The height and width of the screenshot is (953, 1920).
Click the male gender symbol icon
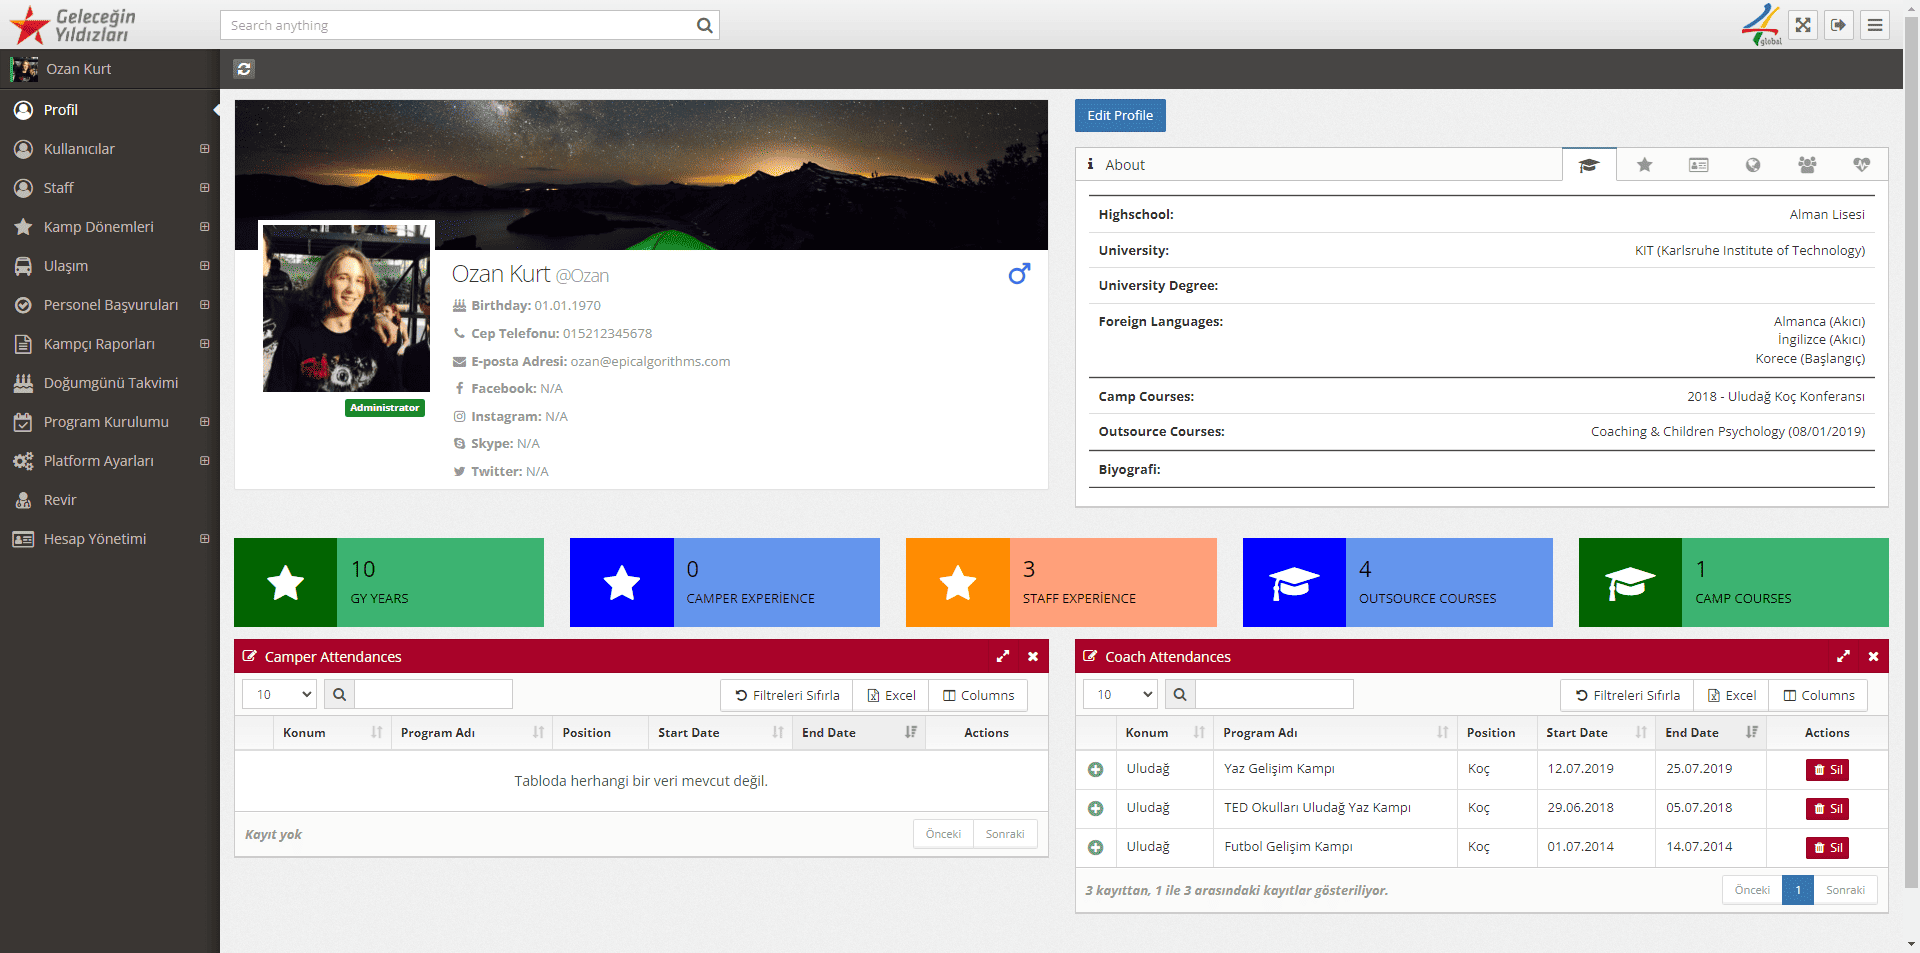(1019, 274)
